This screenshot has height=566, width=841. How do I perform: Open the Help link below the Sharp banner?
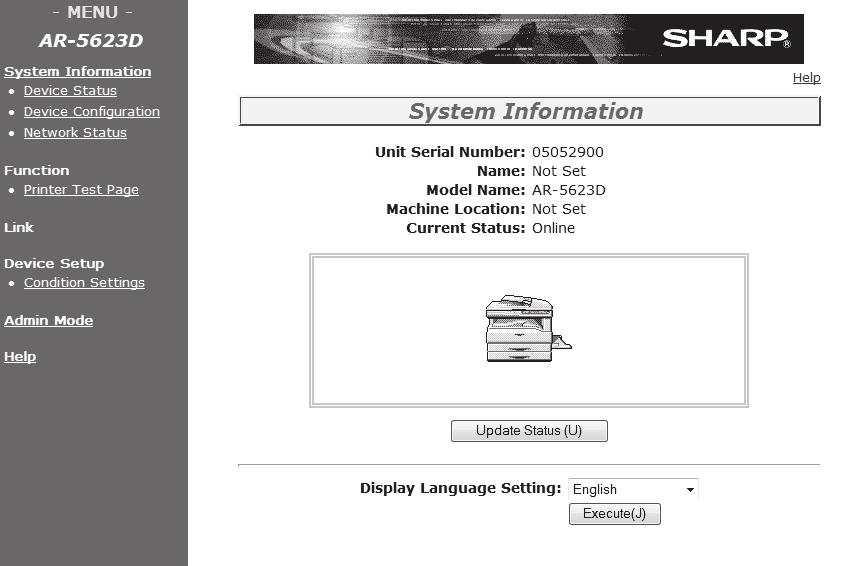(806, 78)
